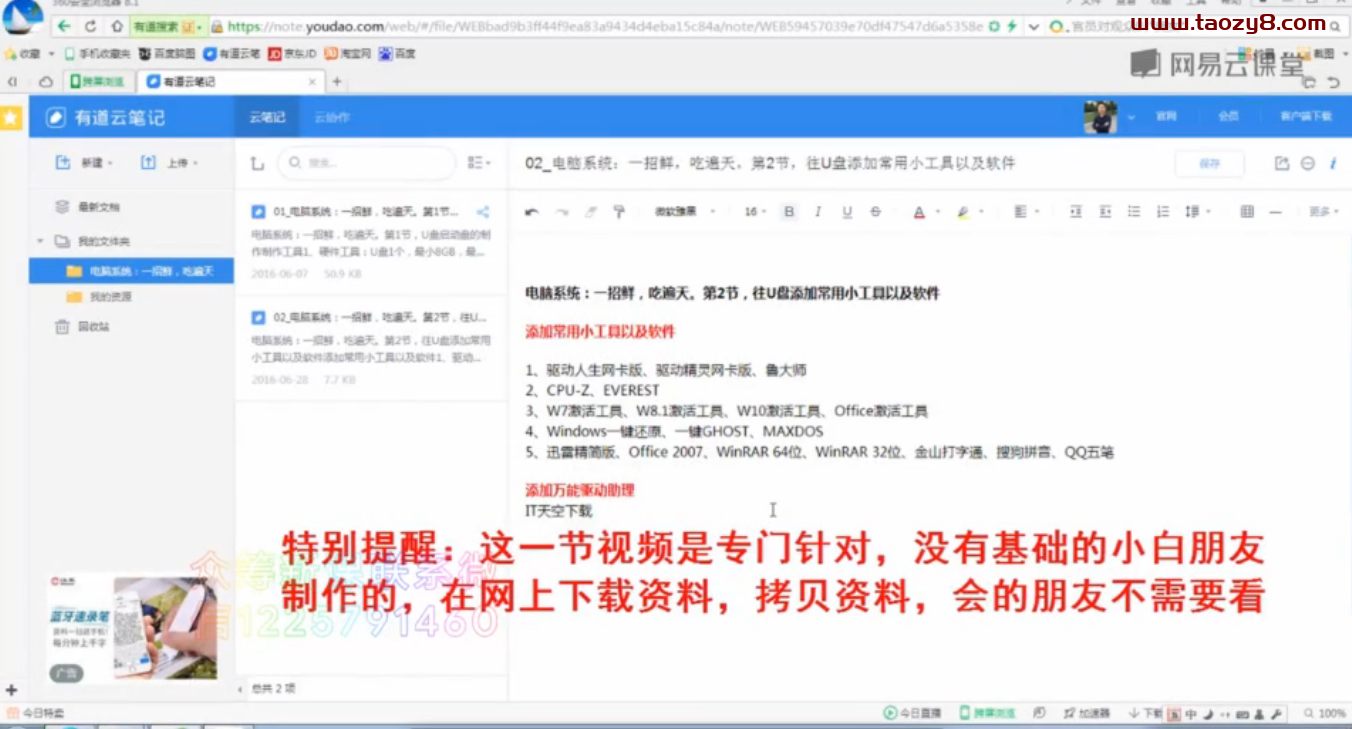Go up one folder level icon
Image resolution: width=1352 pixels, height=729 pixels.
257,163
